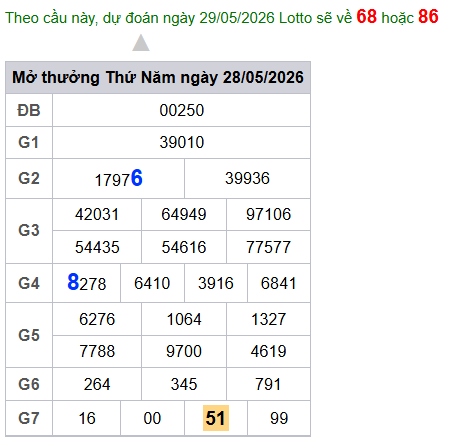
Task: Select the special prize number 00250
Action: click(182, 110)
